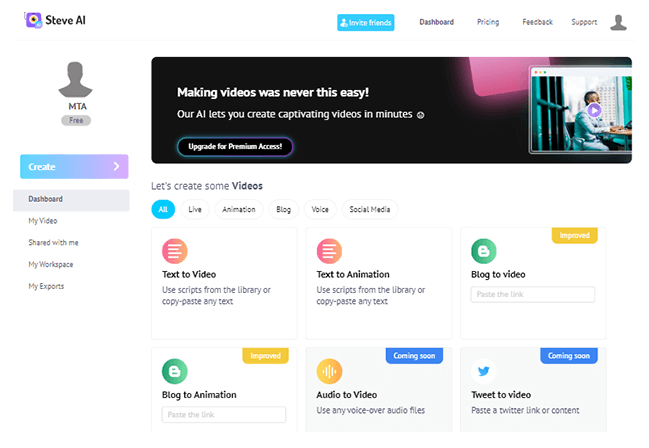
Task: Click the Audio to Video waveform icon
Action: click(x=329, y=371)
